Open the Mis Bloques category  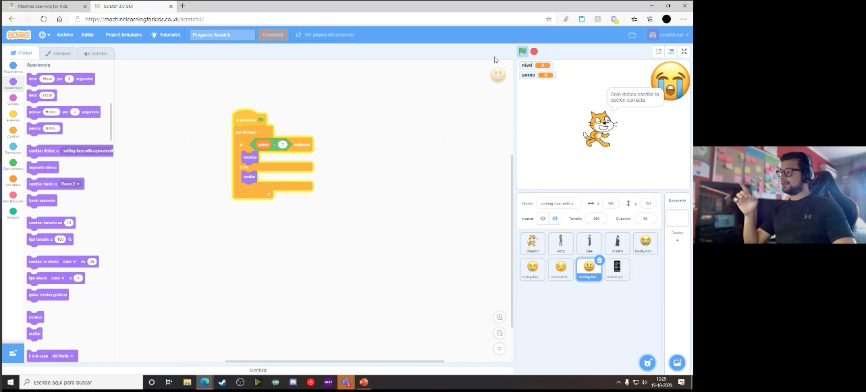pyautogui.click(x=13, y=198)
